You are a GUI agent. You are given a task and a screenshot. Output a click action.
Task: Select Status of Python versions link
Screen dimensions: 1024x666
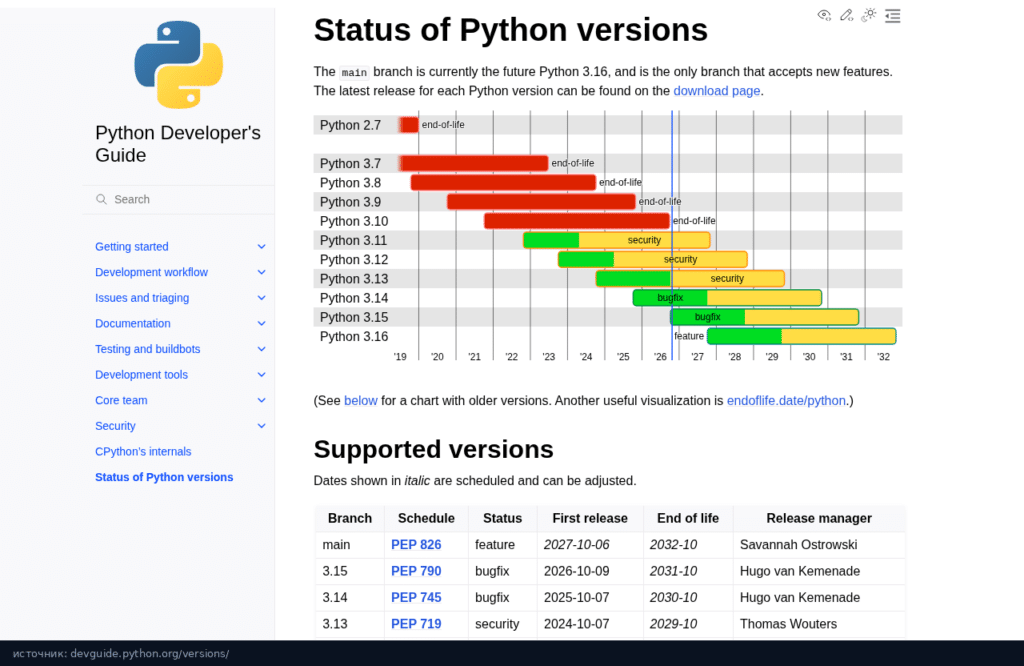coord(164,477)
